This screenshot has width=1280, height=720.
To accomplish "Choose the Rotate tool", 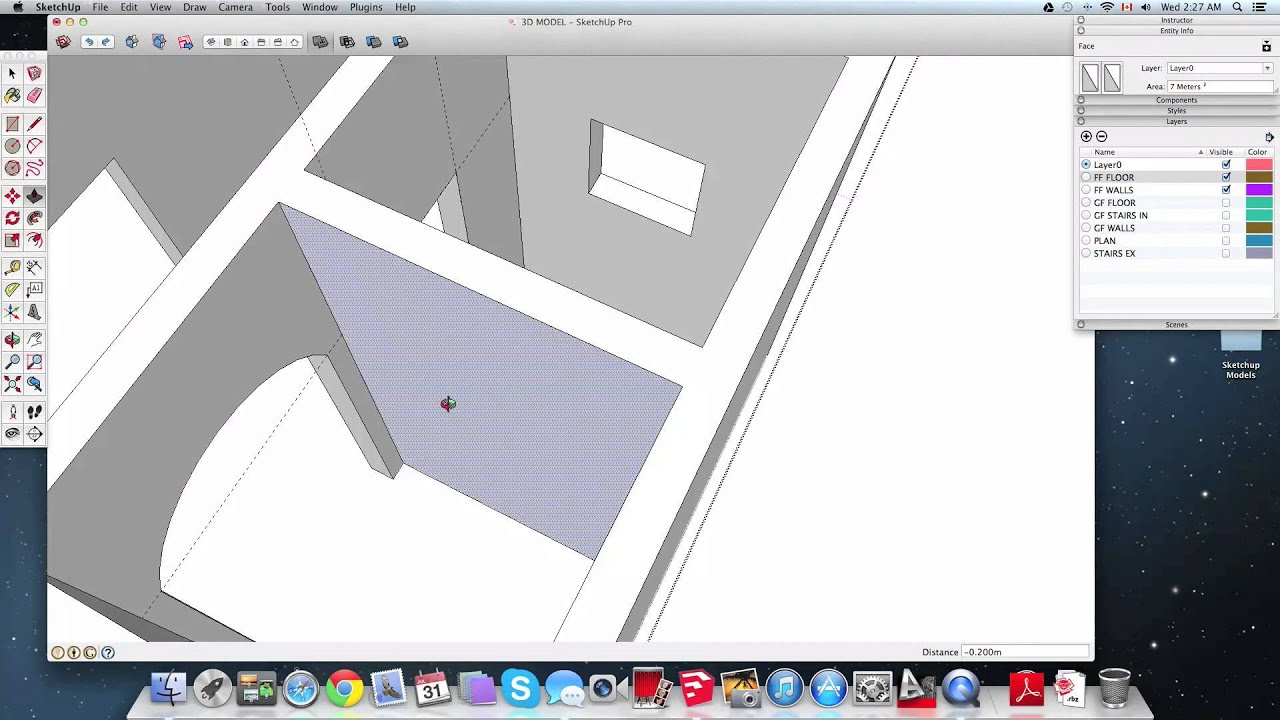I will click(12, 218).
